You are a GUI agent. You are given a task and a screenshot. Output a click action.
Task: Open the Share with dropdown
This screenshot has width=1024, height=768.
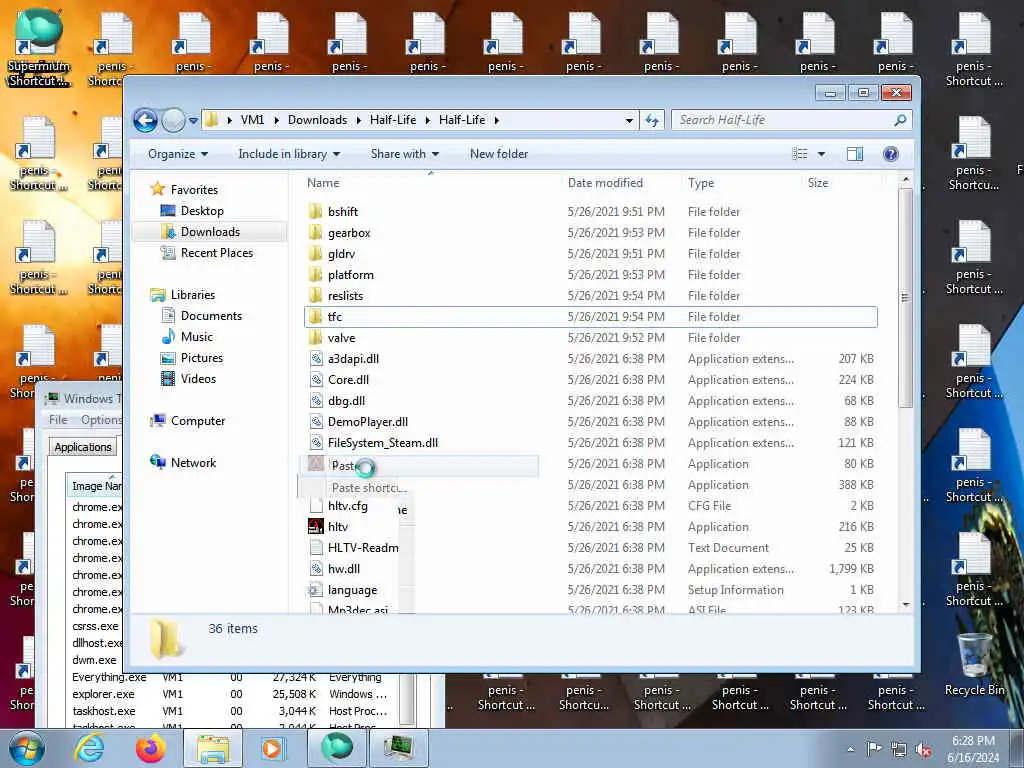[x=404, y=154]
